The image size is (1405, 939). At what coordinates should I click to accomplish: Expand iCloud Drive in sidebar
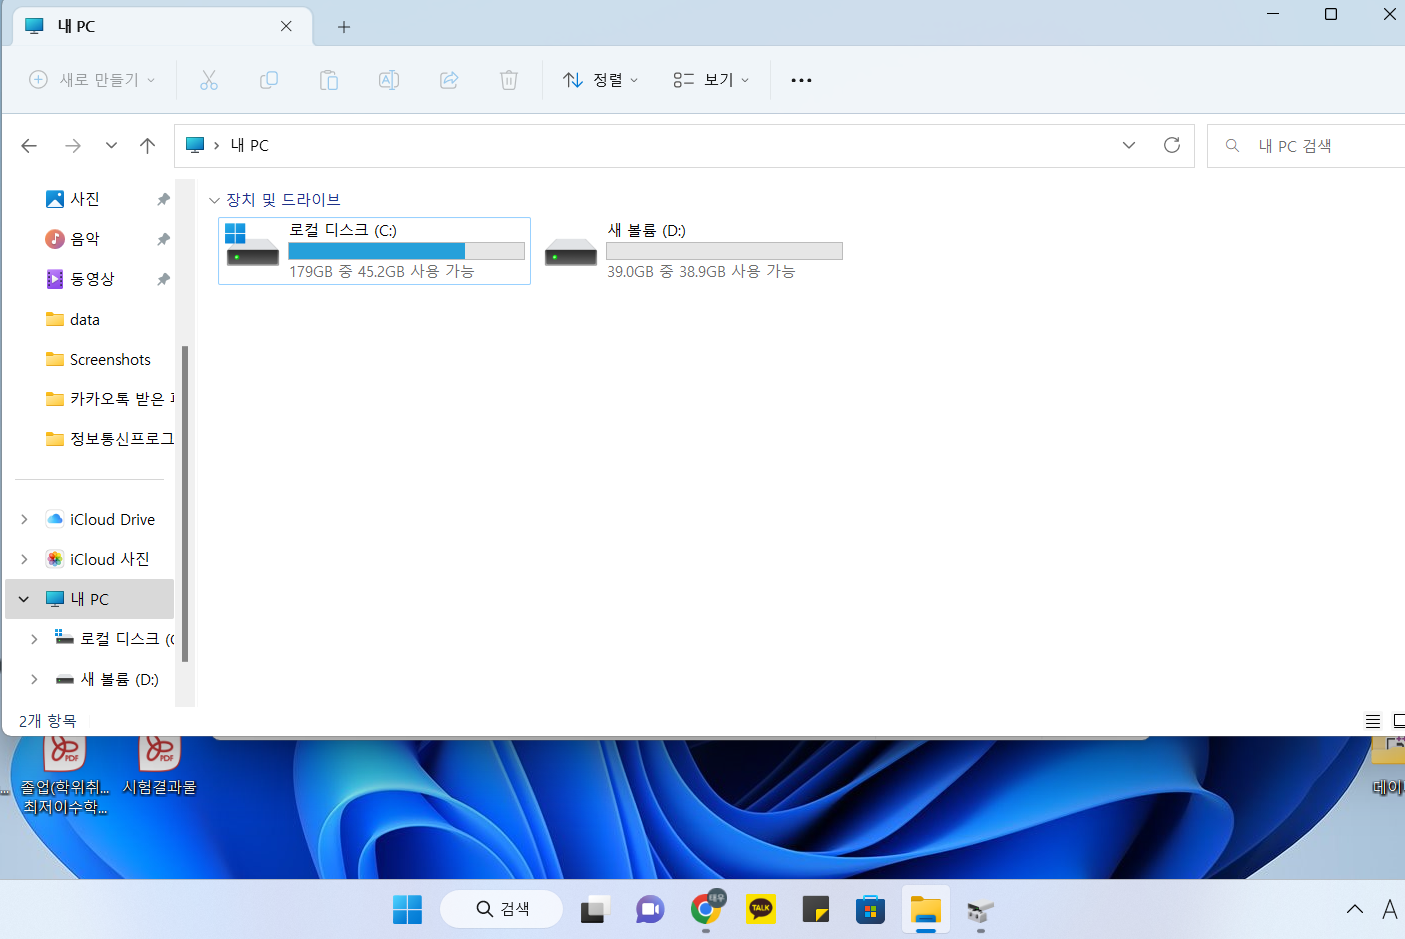[25, 520]
